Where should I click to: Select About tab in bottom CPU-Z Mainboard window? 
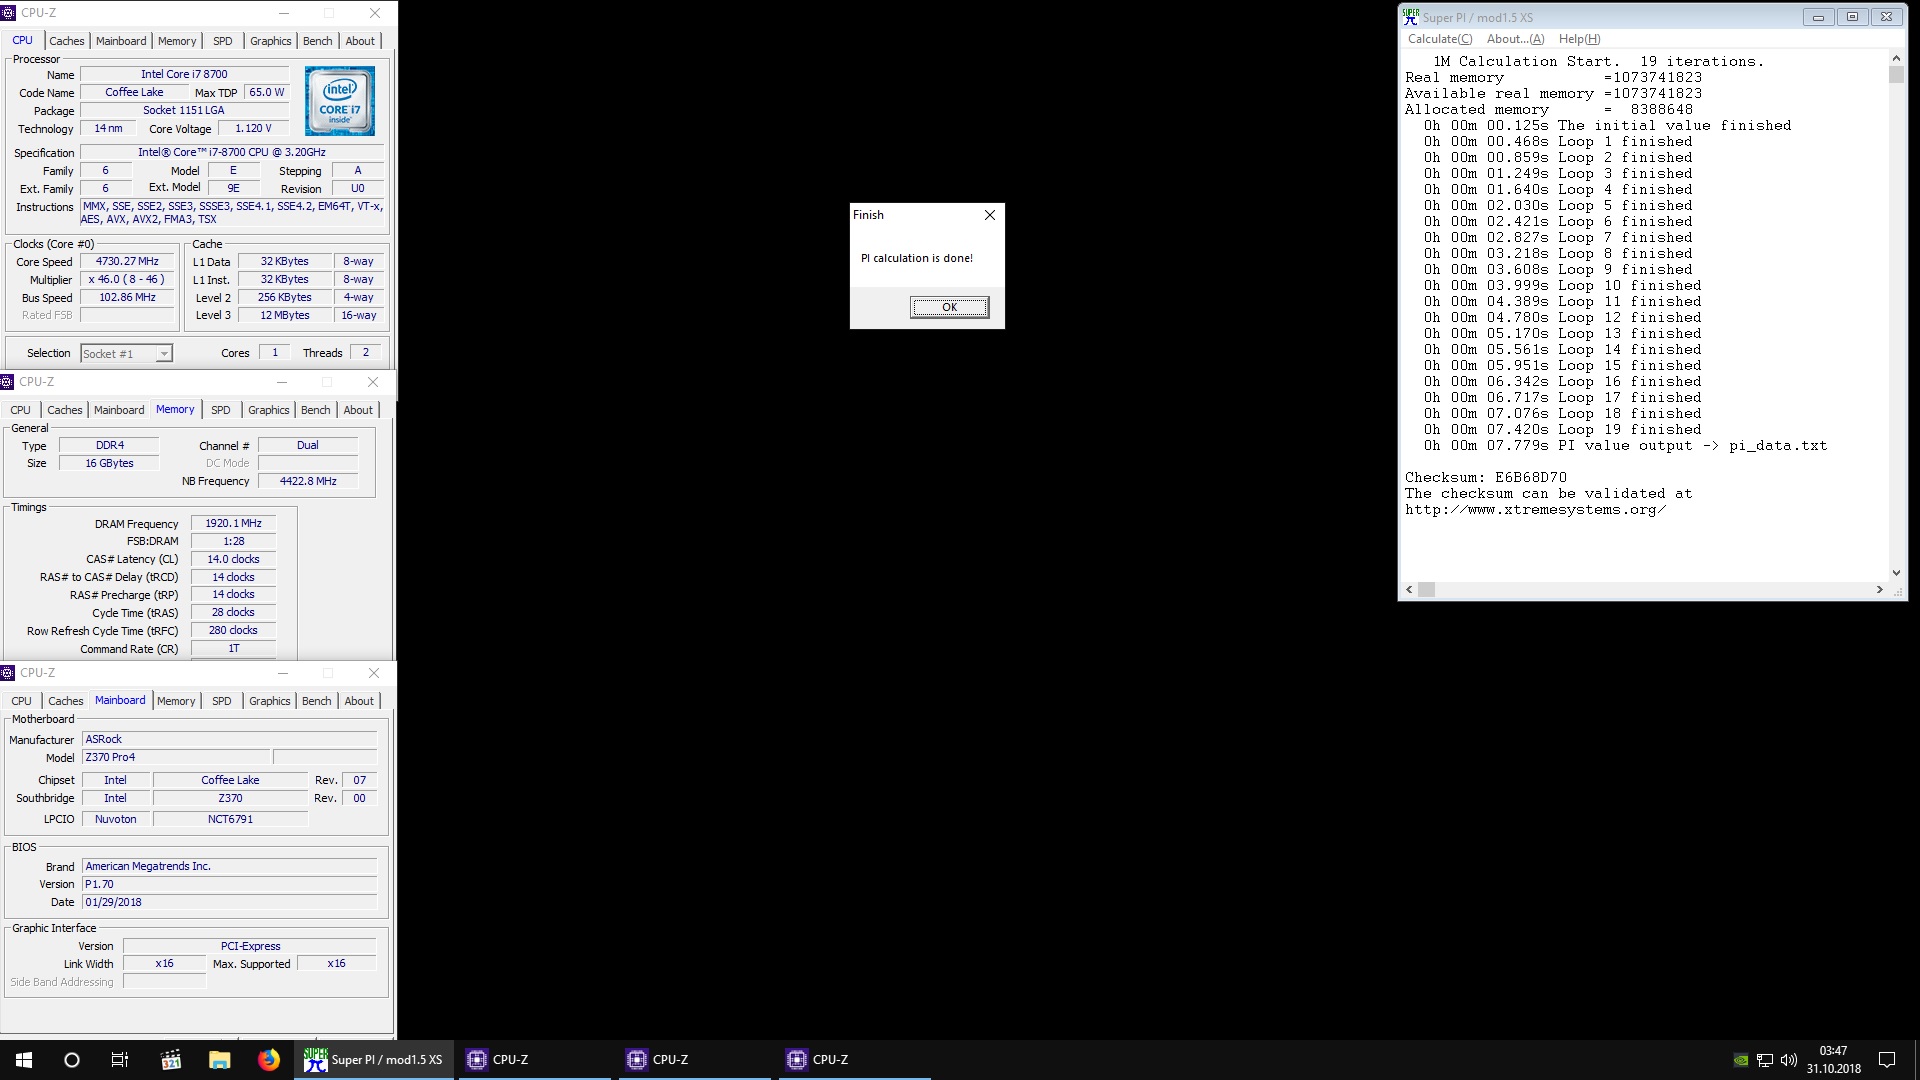point(359,701)
